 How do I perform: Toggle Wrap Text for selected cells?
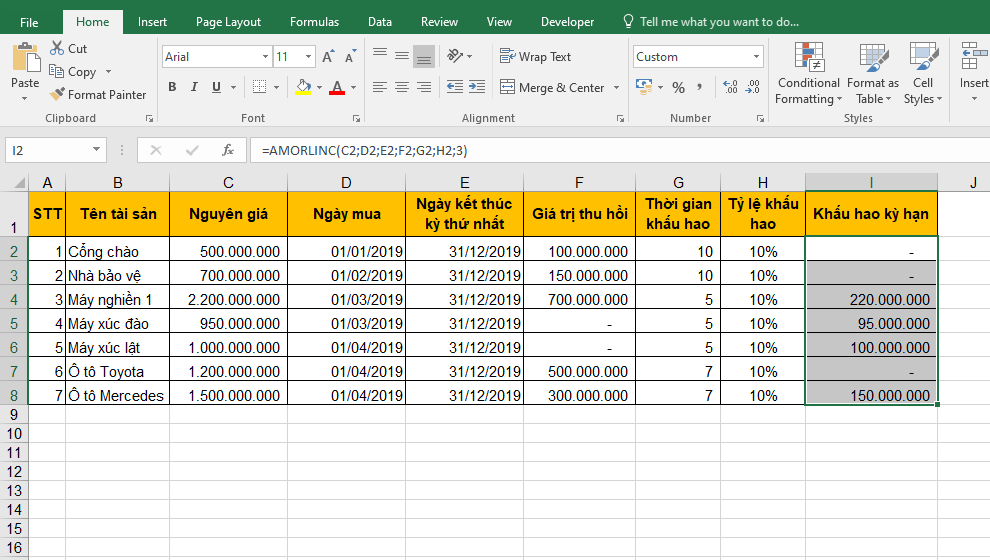click(x=536, y=57)
